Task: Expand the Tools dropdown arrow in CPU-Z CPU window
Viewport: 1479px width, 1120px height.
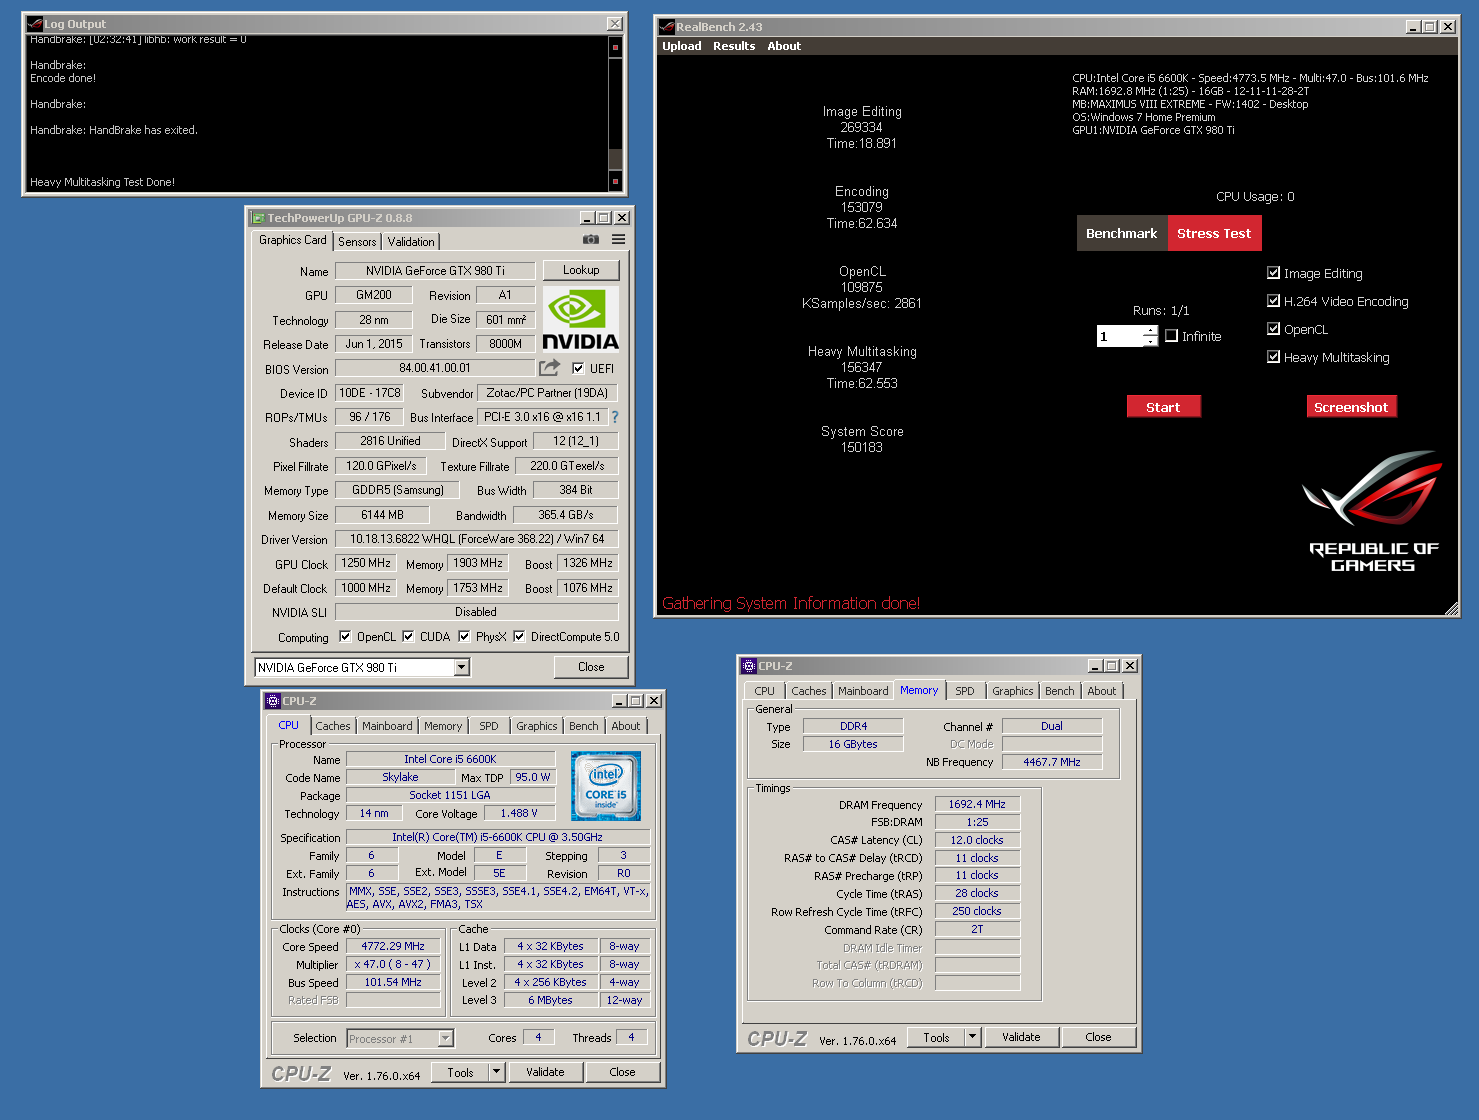Action: 496,1072
